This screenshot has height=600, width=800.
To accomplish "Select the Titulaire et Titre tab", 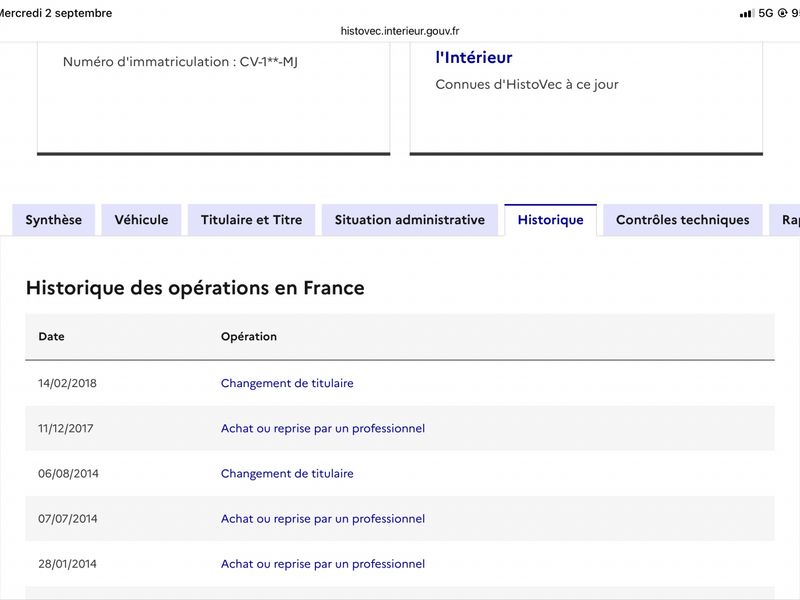I will (252, 220).
